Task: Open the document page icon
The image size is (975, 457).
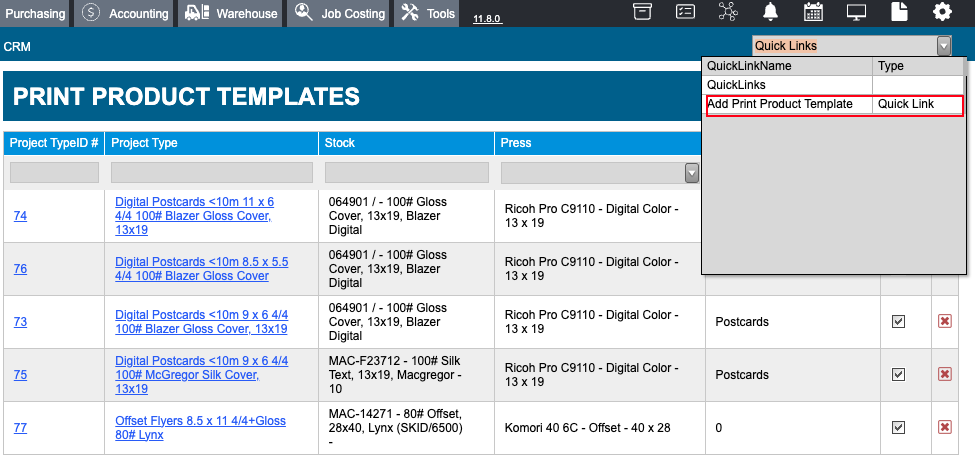Action: [899, 12]
